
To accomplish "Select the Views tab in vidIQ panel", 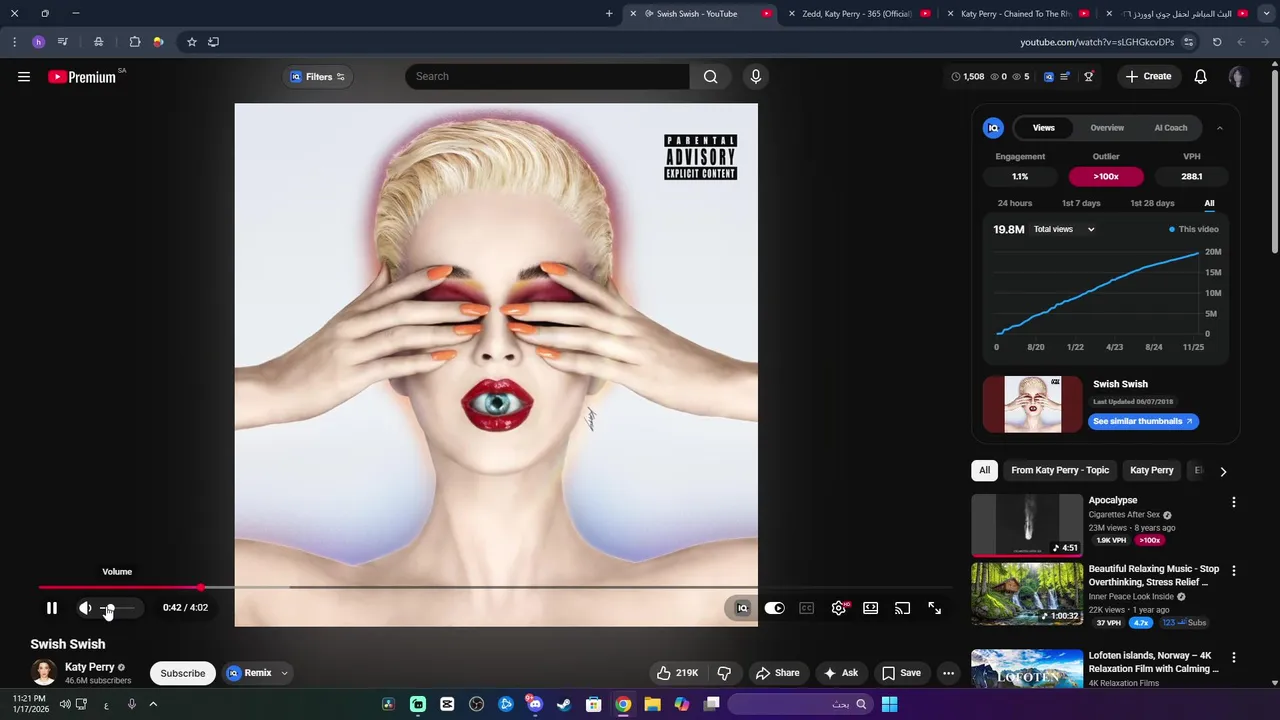I will coord(1043,128).
